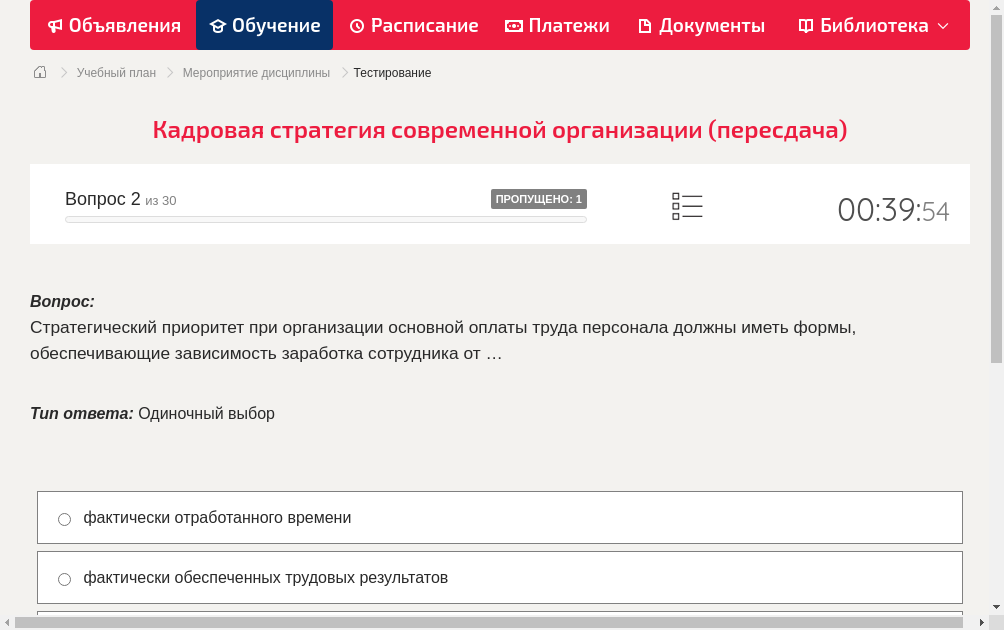This screenshot has height=630, width=1004.
Task: Open the Тестирование breadcrumb entry
Action: (391, 72)
